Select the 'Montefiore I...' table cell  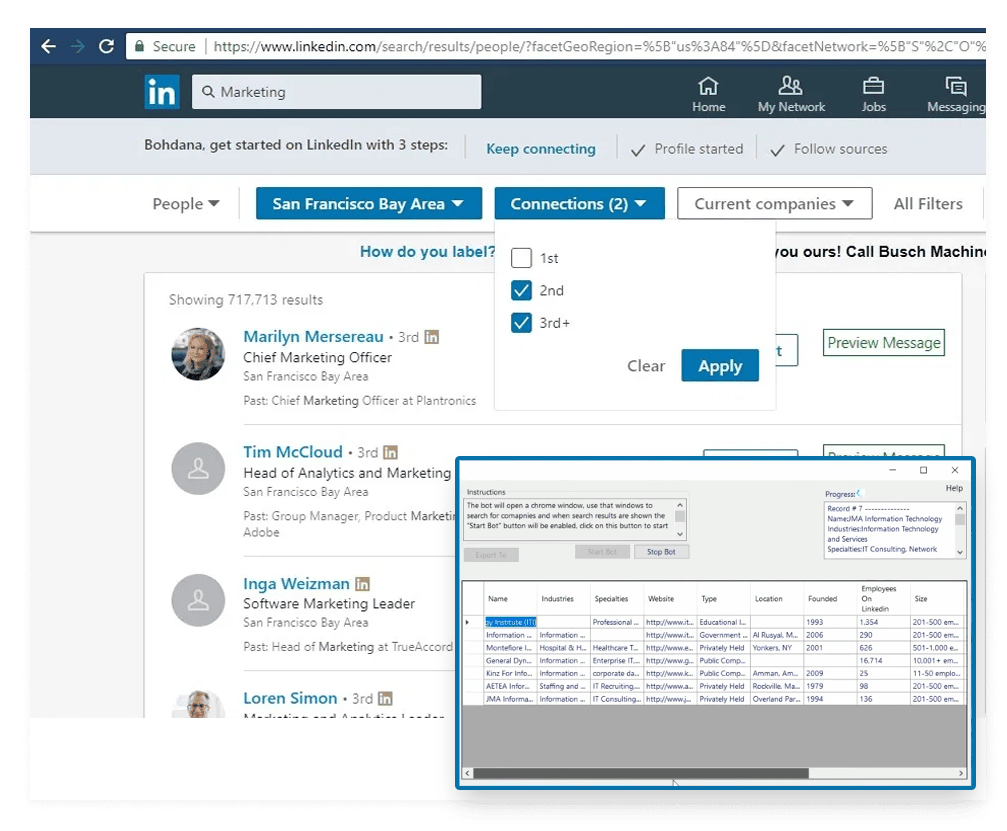coord(510,648)
